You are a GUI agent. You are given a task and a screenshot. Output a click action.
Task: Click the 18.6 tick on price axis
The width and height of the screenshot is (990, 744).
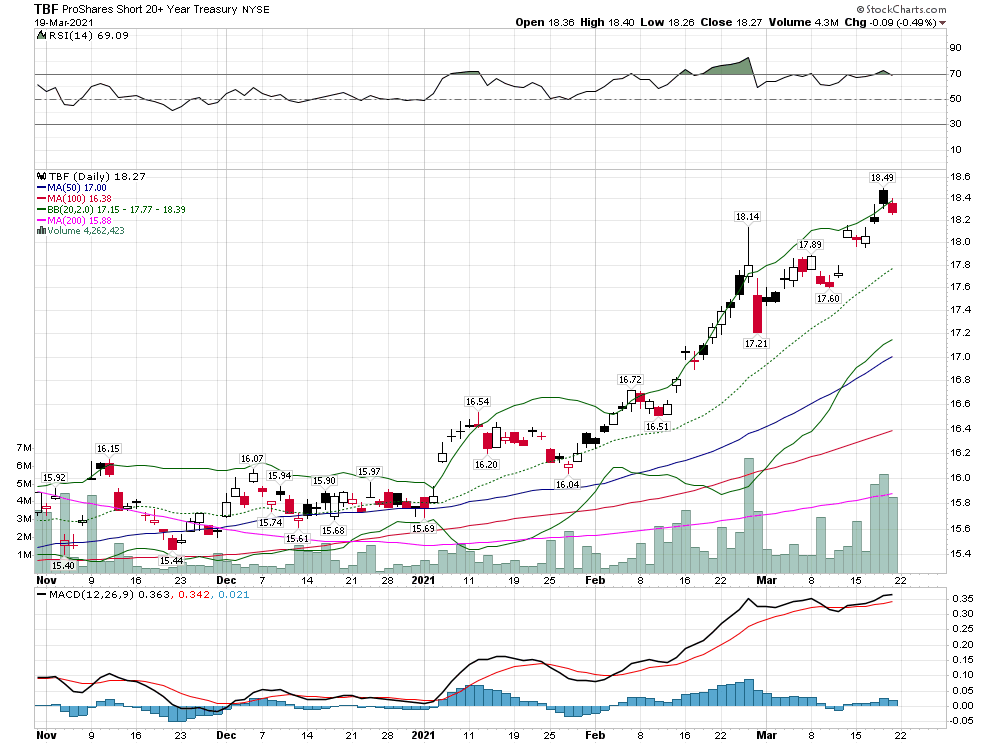pyautogui.click(x=960, y=178)
